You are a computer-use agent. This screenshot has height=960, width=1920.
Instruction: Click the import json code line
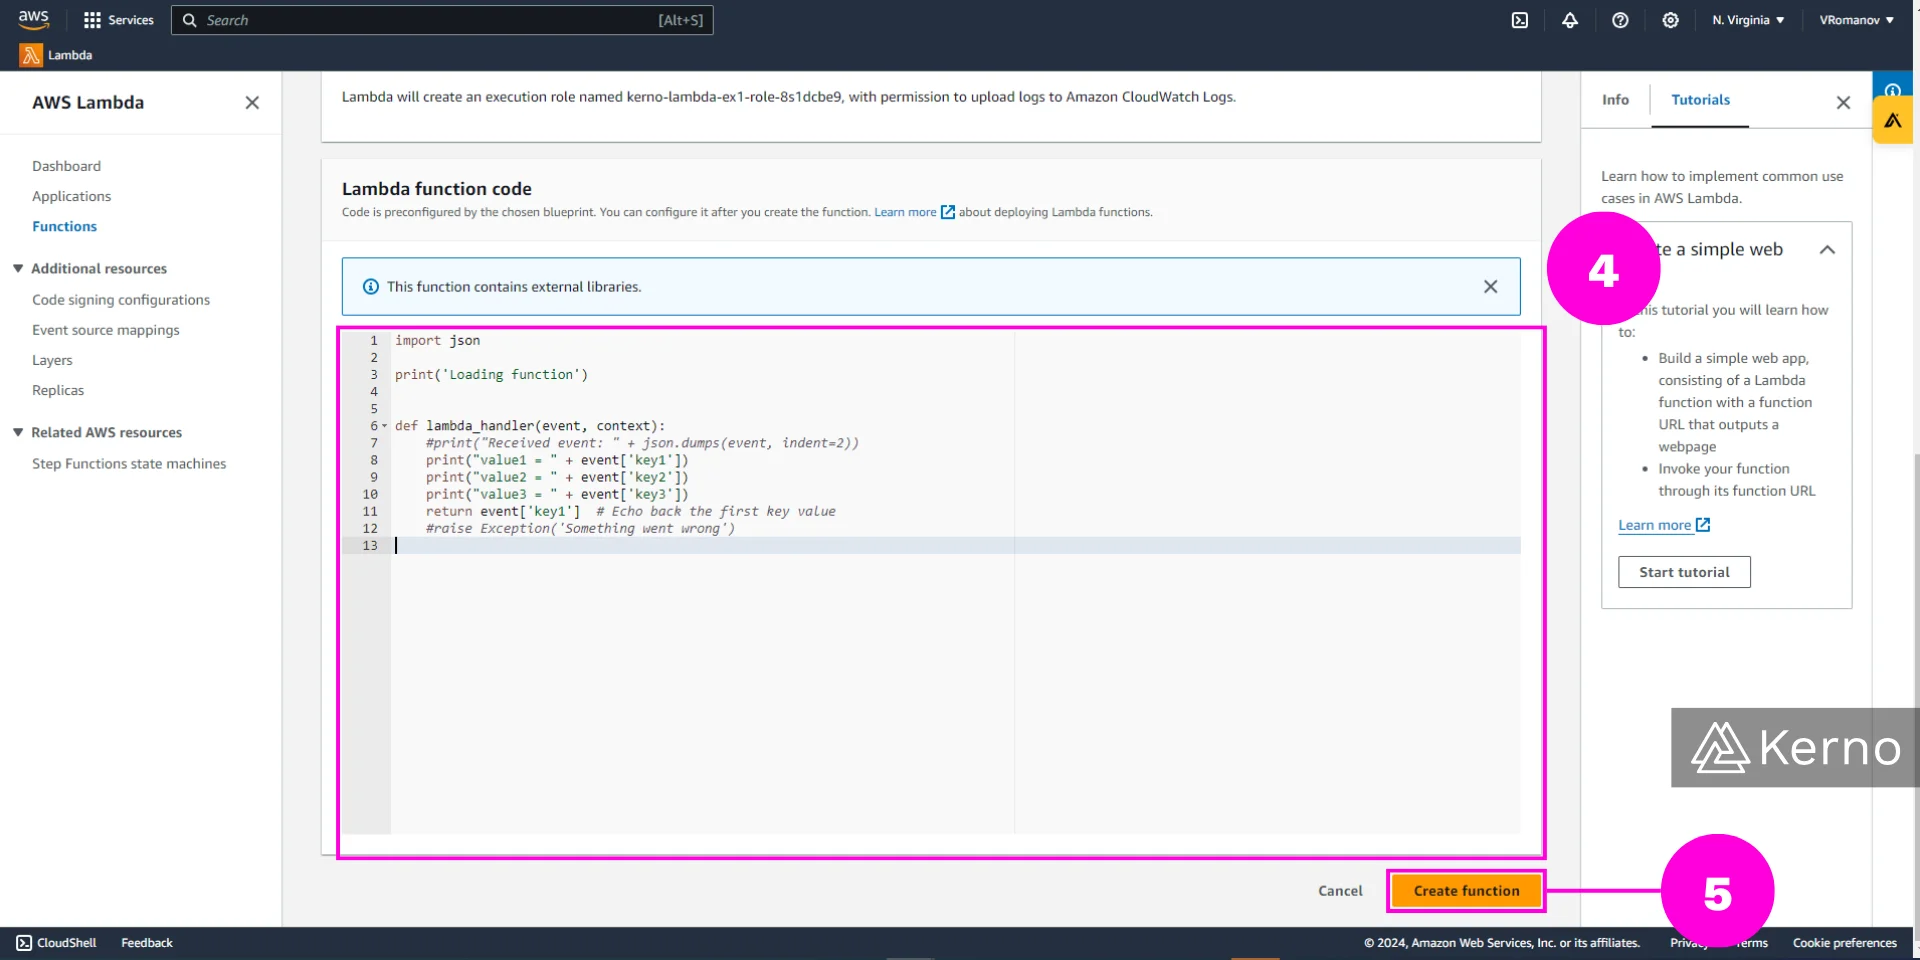tap(437, 340)
